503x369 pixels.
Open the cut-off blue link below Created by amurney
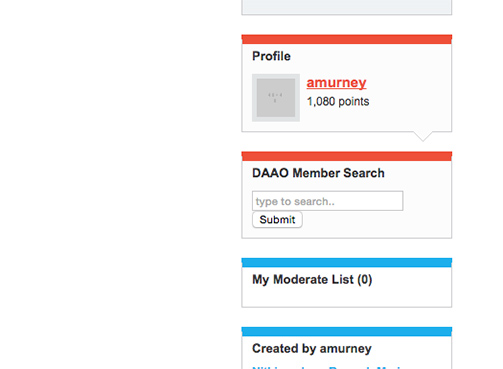[x=330, y=367]
